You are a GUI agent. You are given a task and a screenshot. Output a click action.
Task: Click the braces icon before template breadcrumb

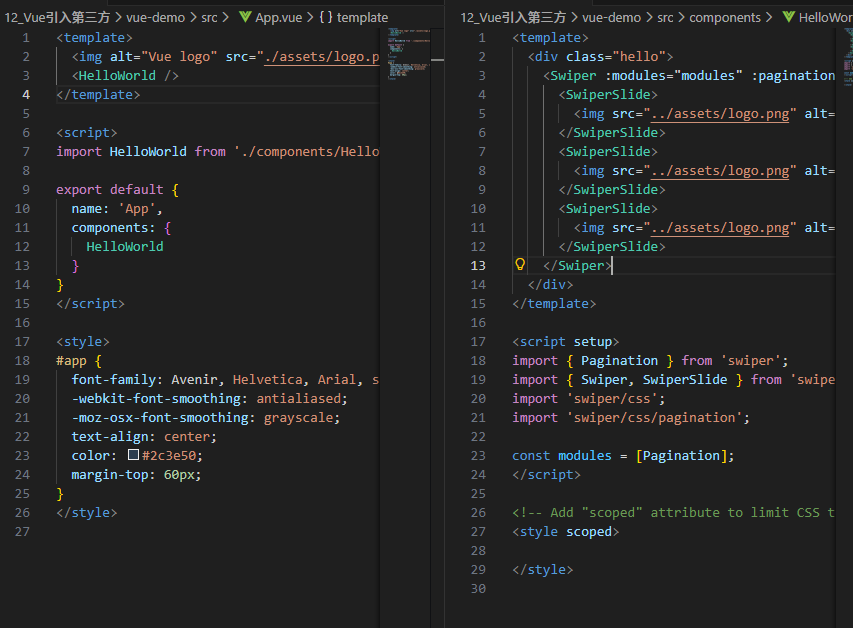tap(326, 17)
